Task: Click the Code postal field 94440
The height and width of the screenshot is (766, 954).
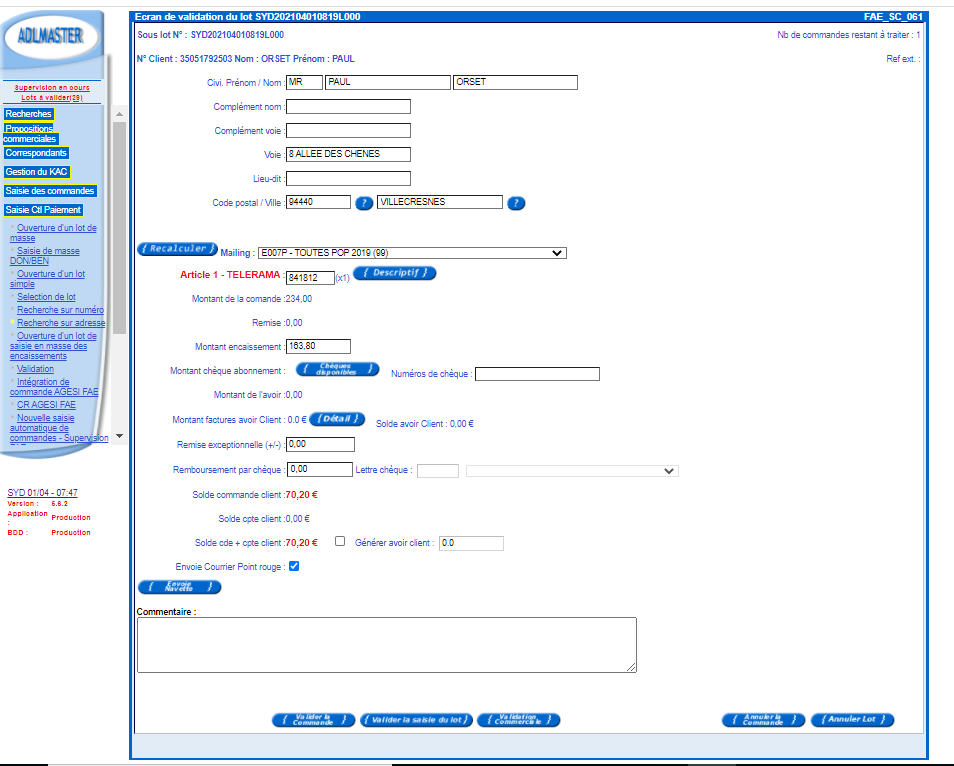Action: (x=318, y=202)
